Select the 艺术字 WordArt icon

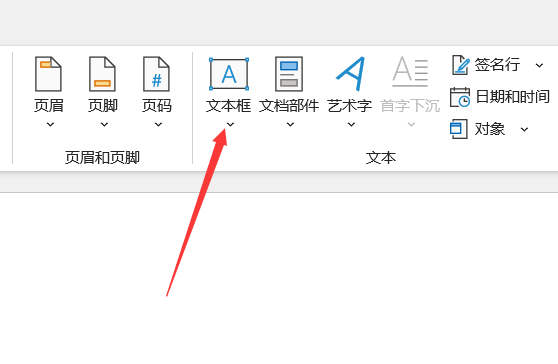tap(351, 74)
